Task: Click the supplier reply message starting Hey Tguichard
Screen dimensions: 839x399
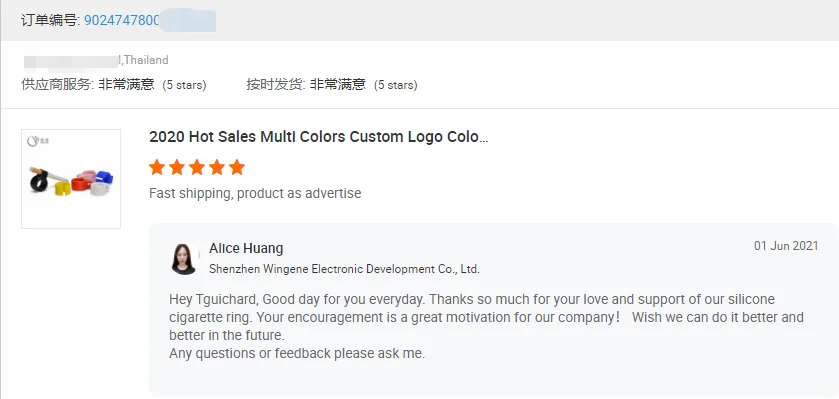Action: coord(486,326)
